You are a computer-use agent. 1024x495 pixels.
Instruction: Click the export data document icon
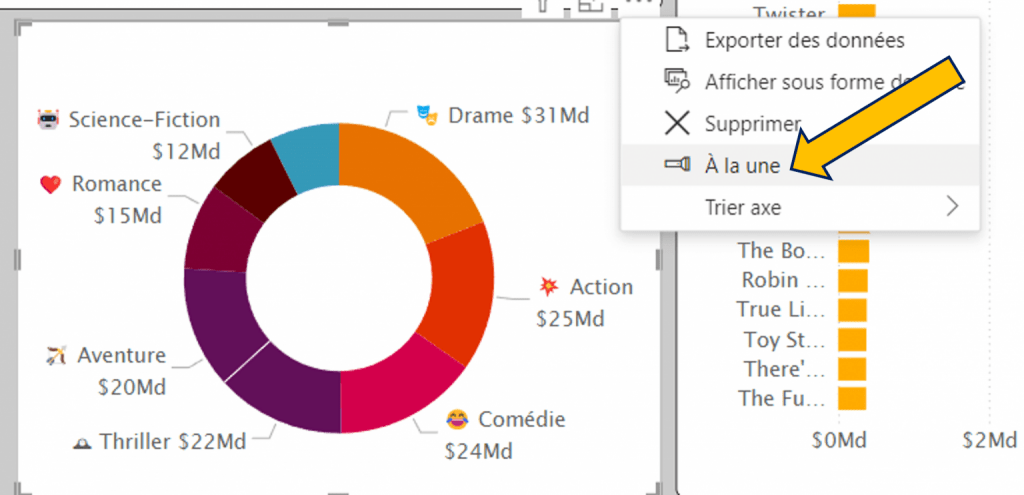coord(677,40)
